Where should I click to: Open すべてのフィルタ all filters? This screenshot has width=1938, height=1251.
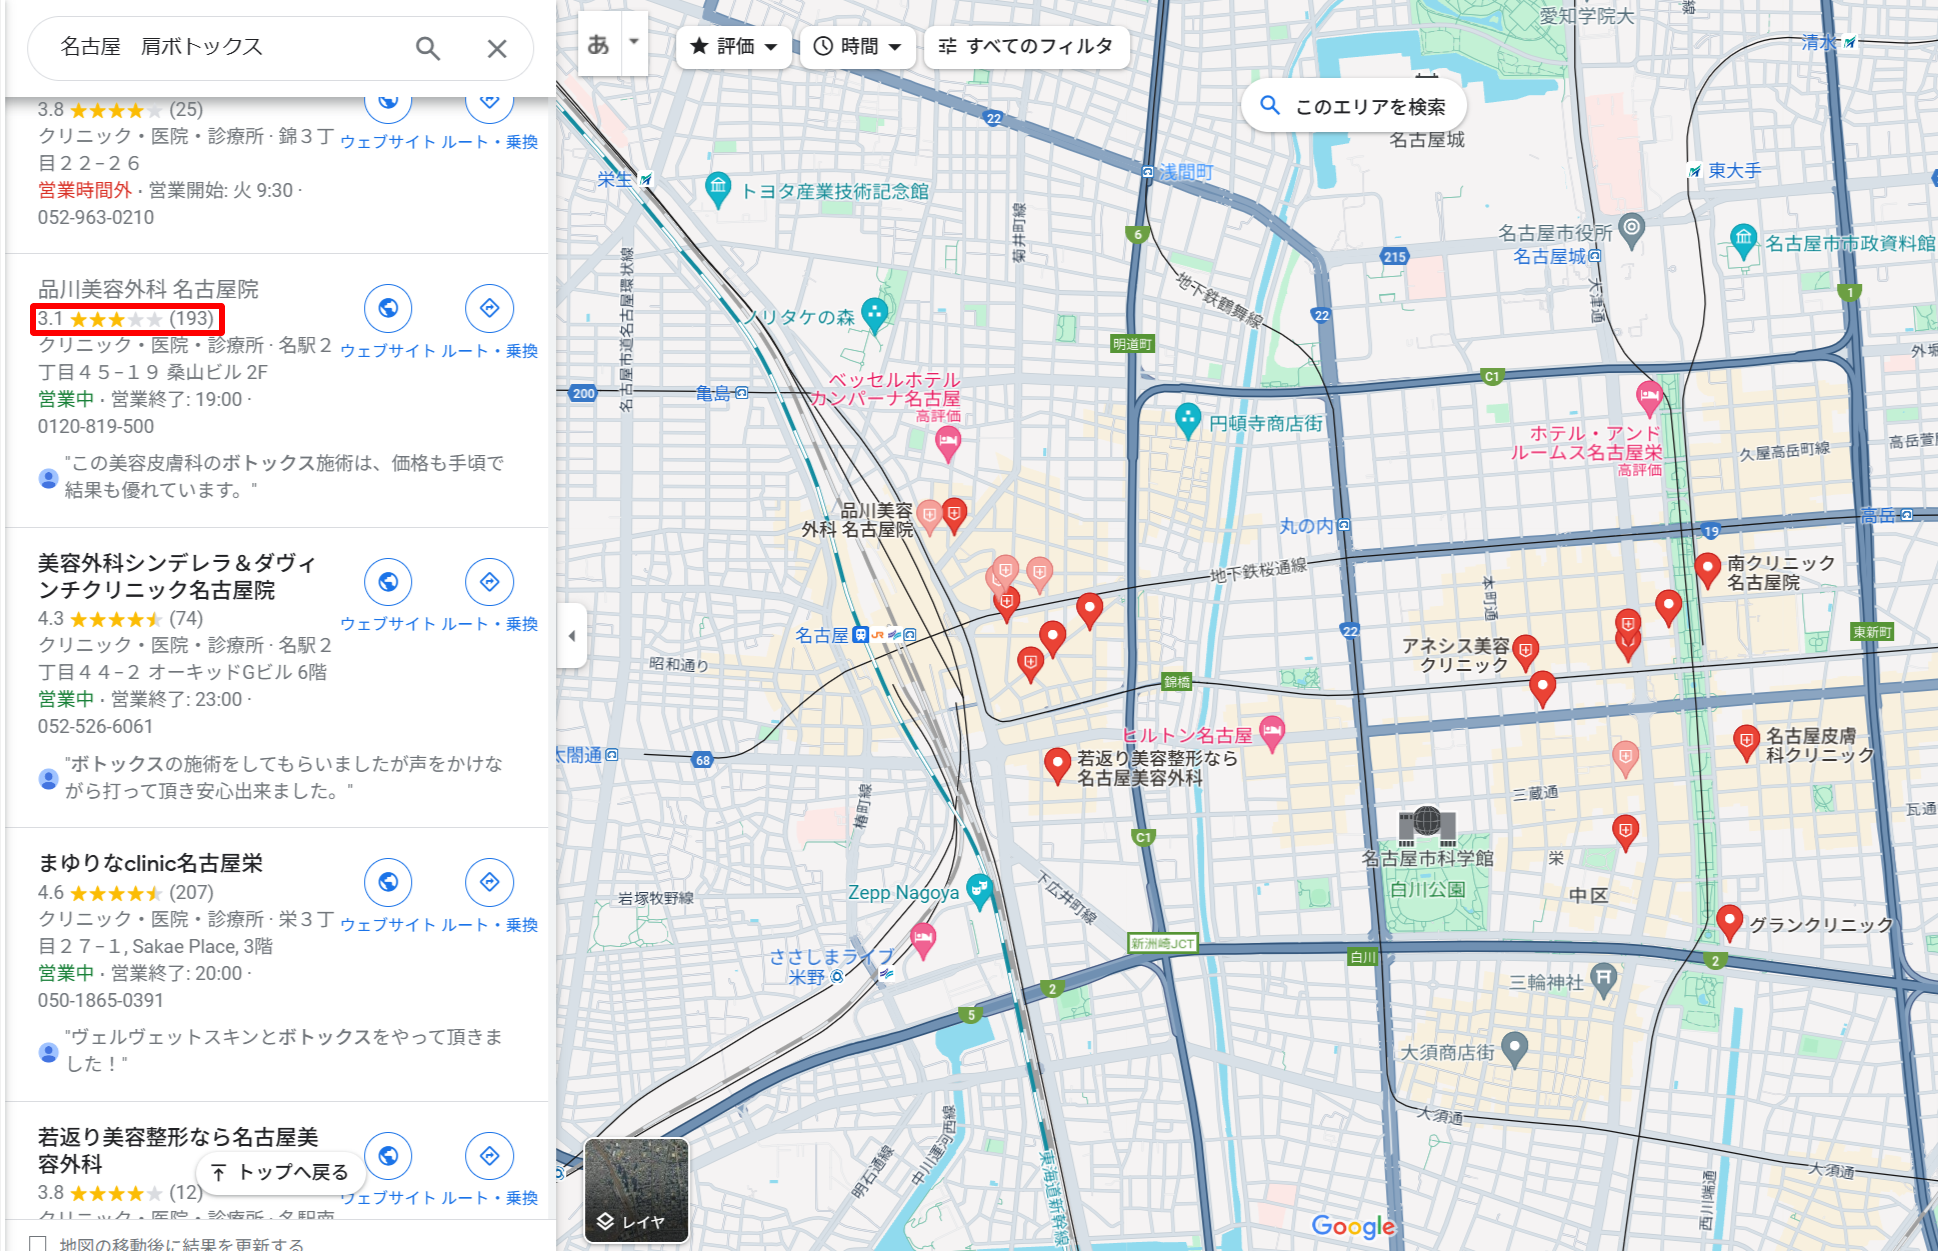point(1027,46)
